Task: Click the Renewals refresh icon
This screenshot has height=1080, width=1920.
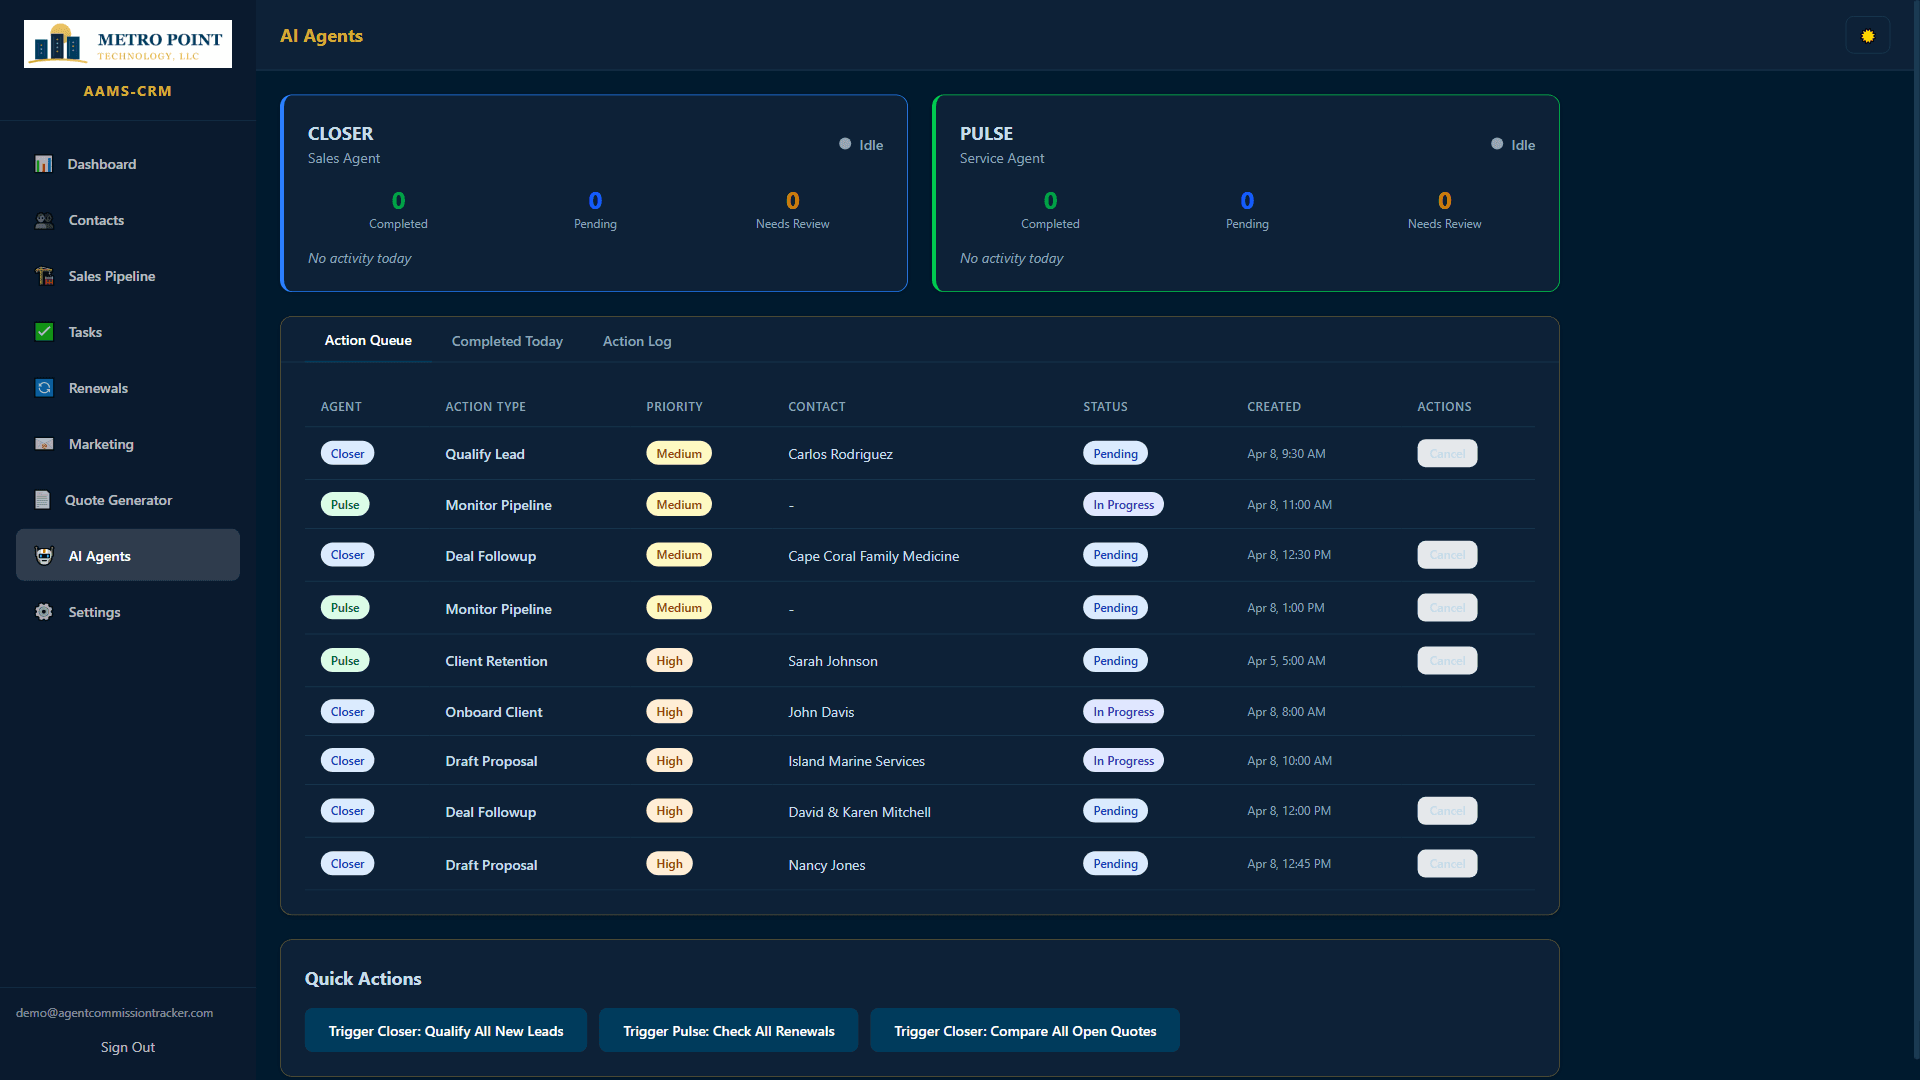Action: point(44,388)
